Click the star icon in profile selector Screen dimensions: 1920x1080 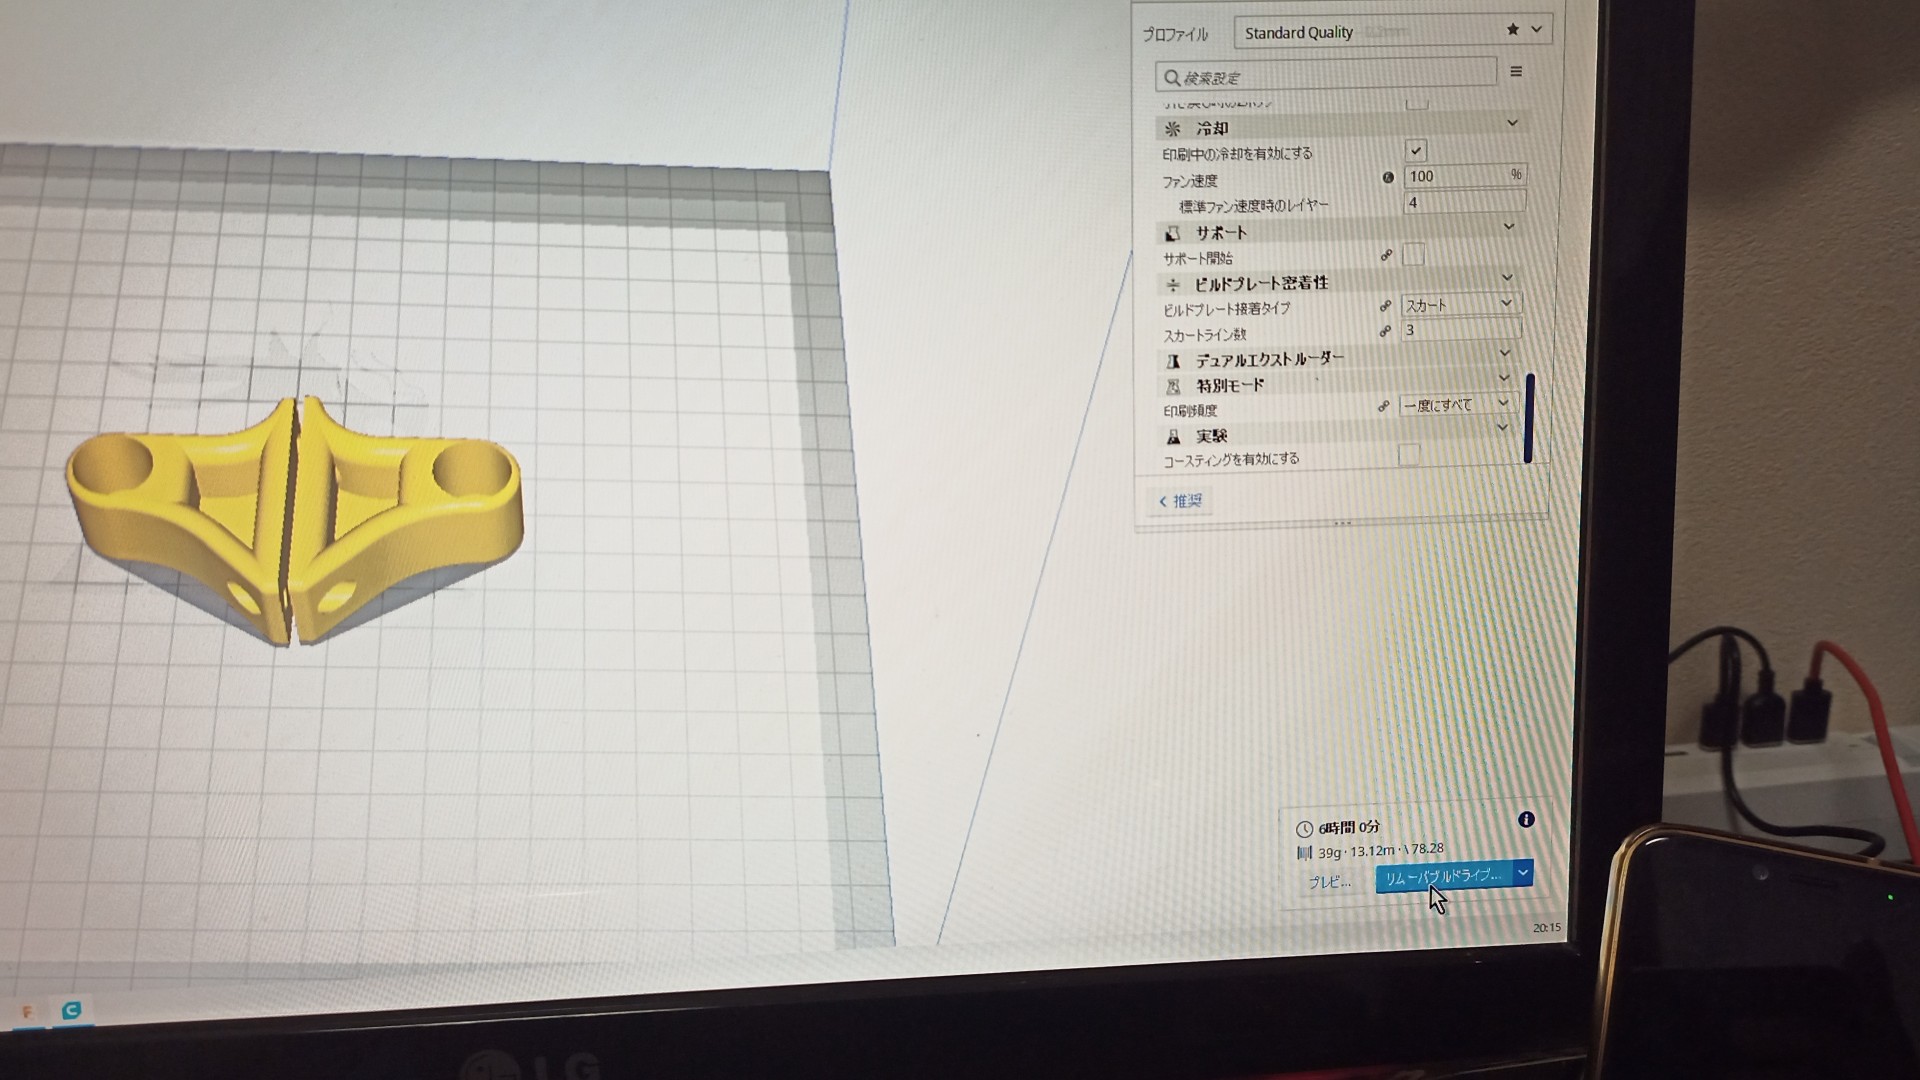click(1513, 30)
